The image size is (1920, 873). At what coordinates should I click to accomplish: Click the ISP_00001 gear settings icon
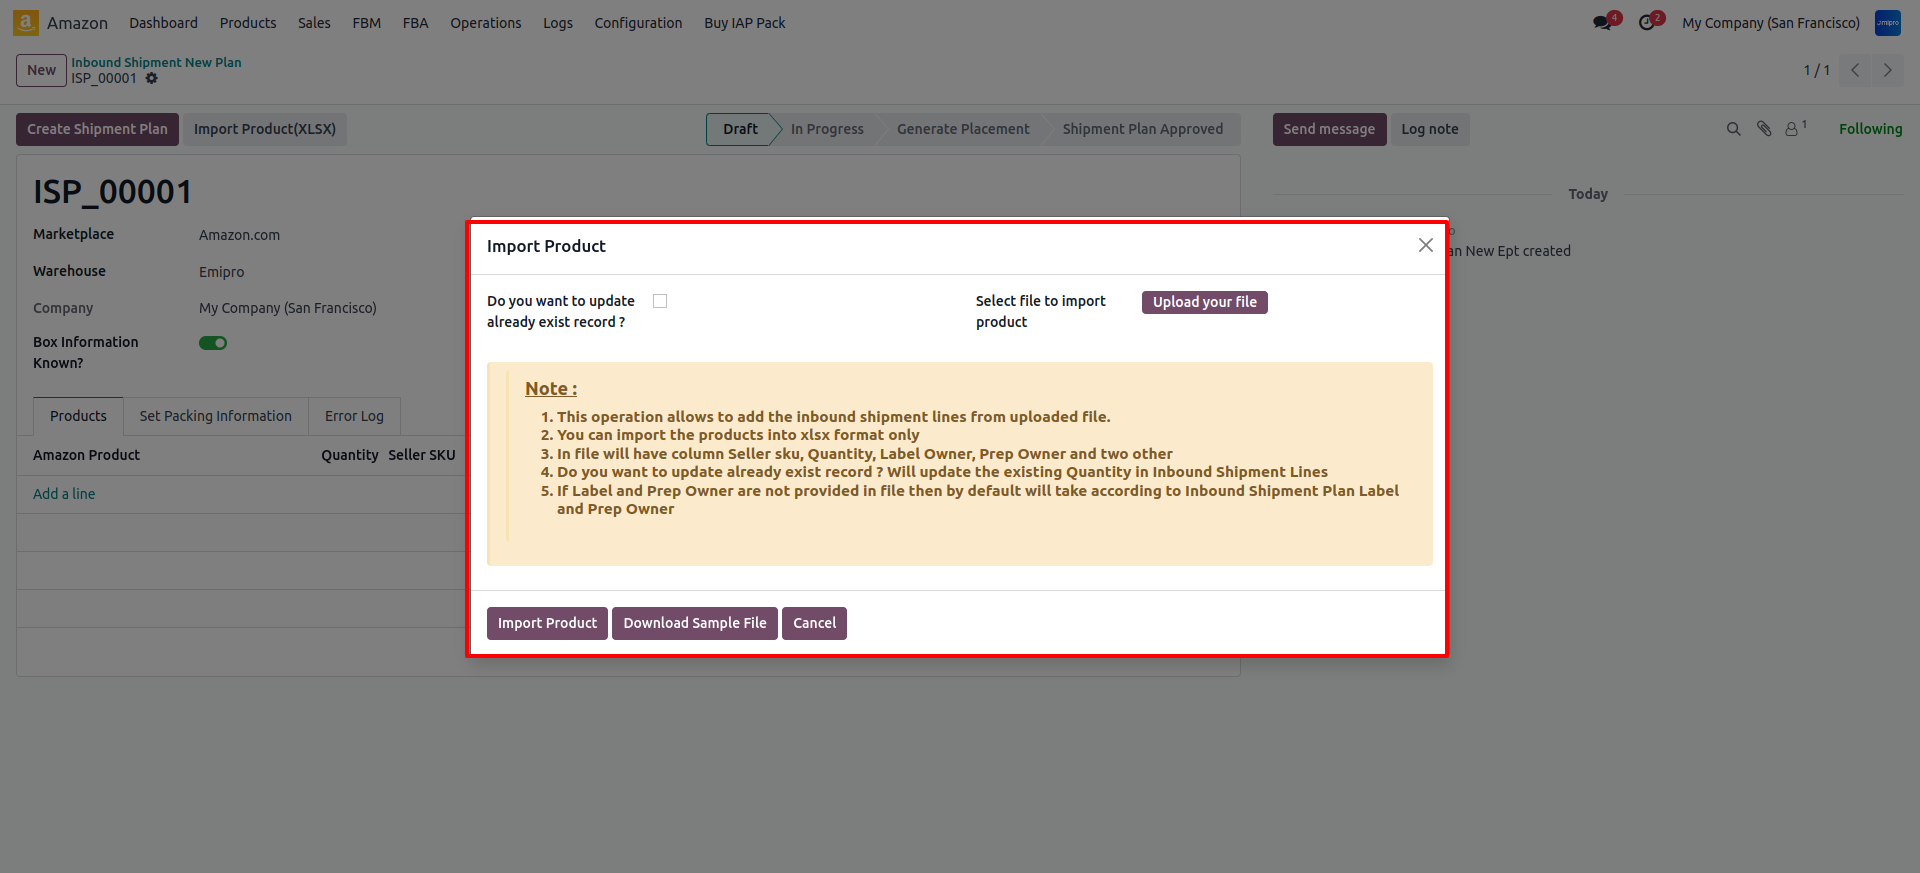152,78
